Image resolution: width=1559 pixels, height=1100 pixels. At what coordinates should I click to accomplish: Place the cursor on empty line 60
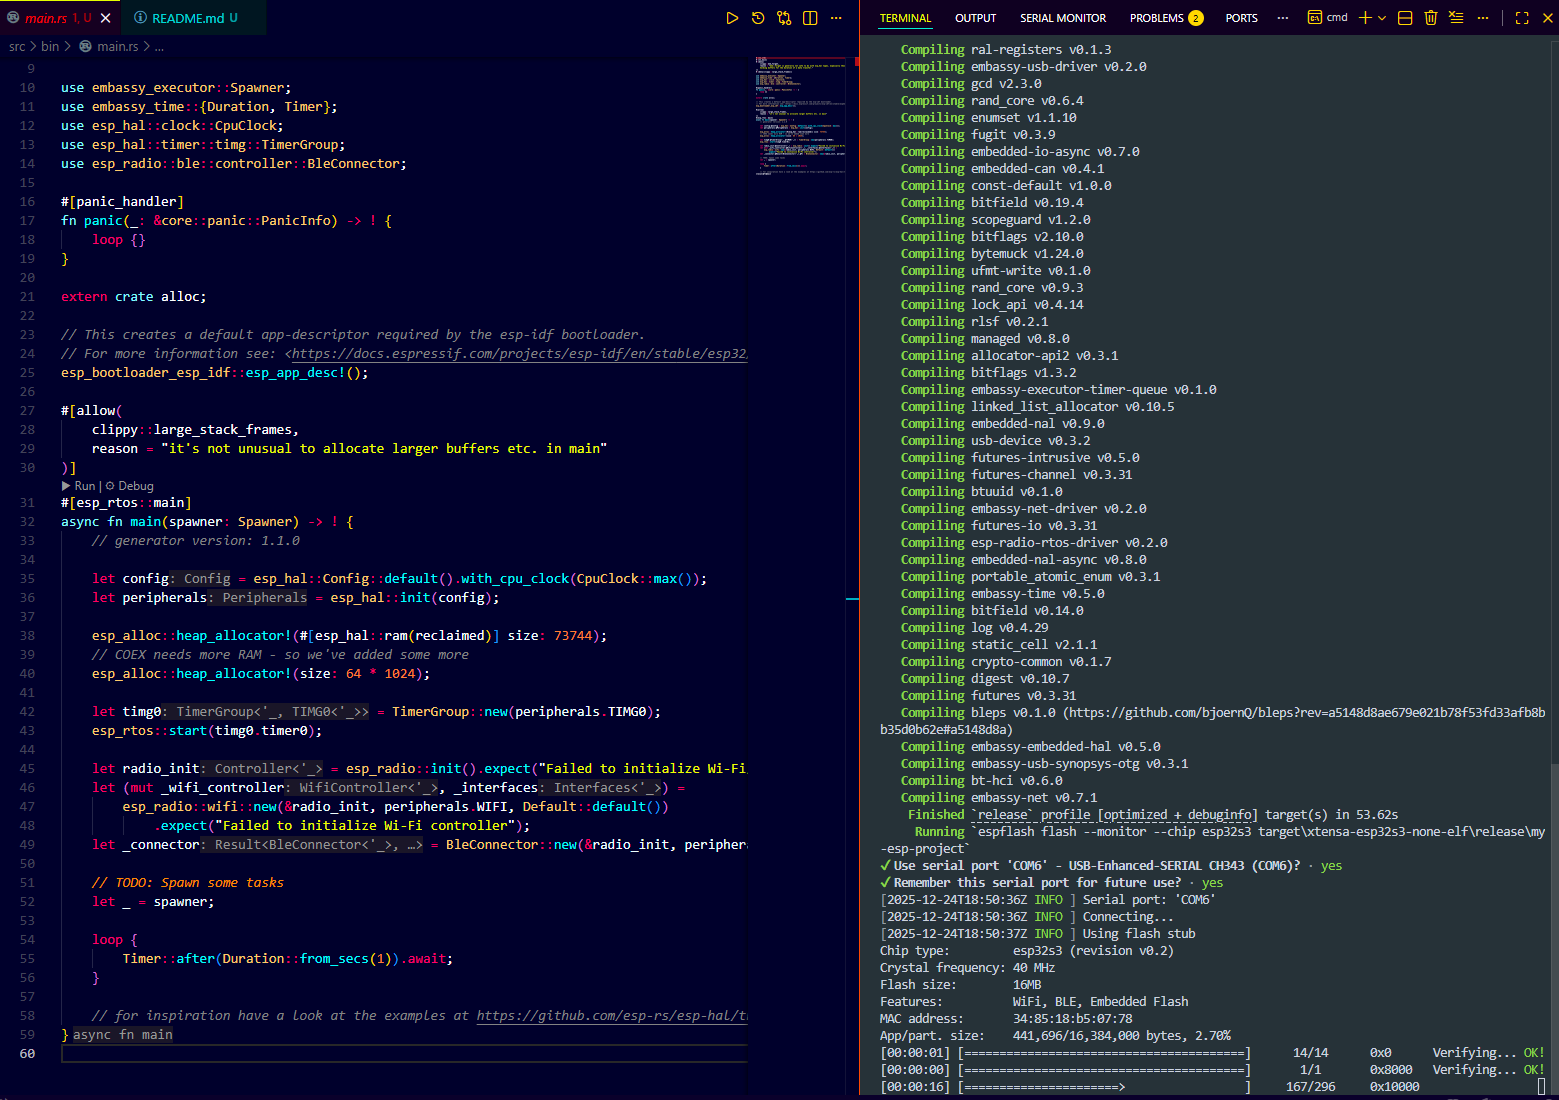tap(404, 1054)
